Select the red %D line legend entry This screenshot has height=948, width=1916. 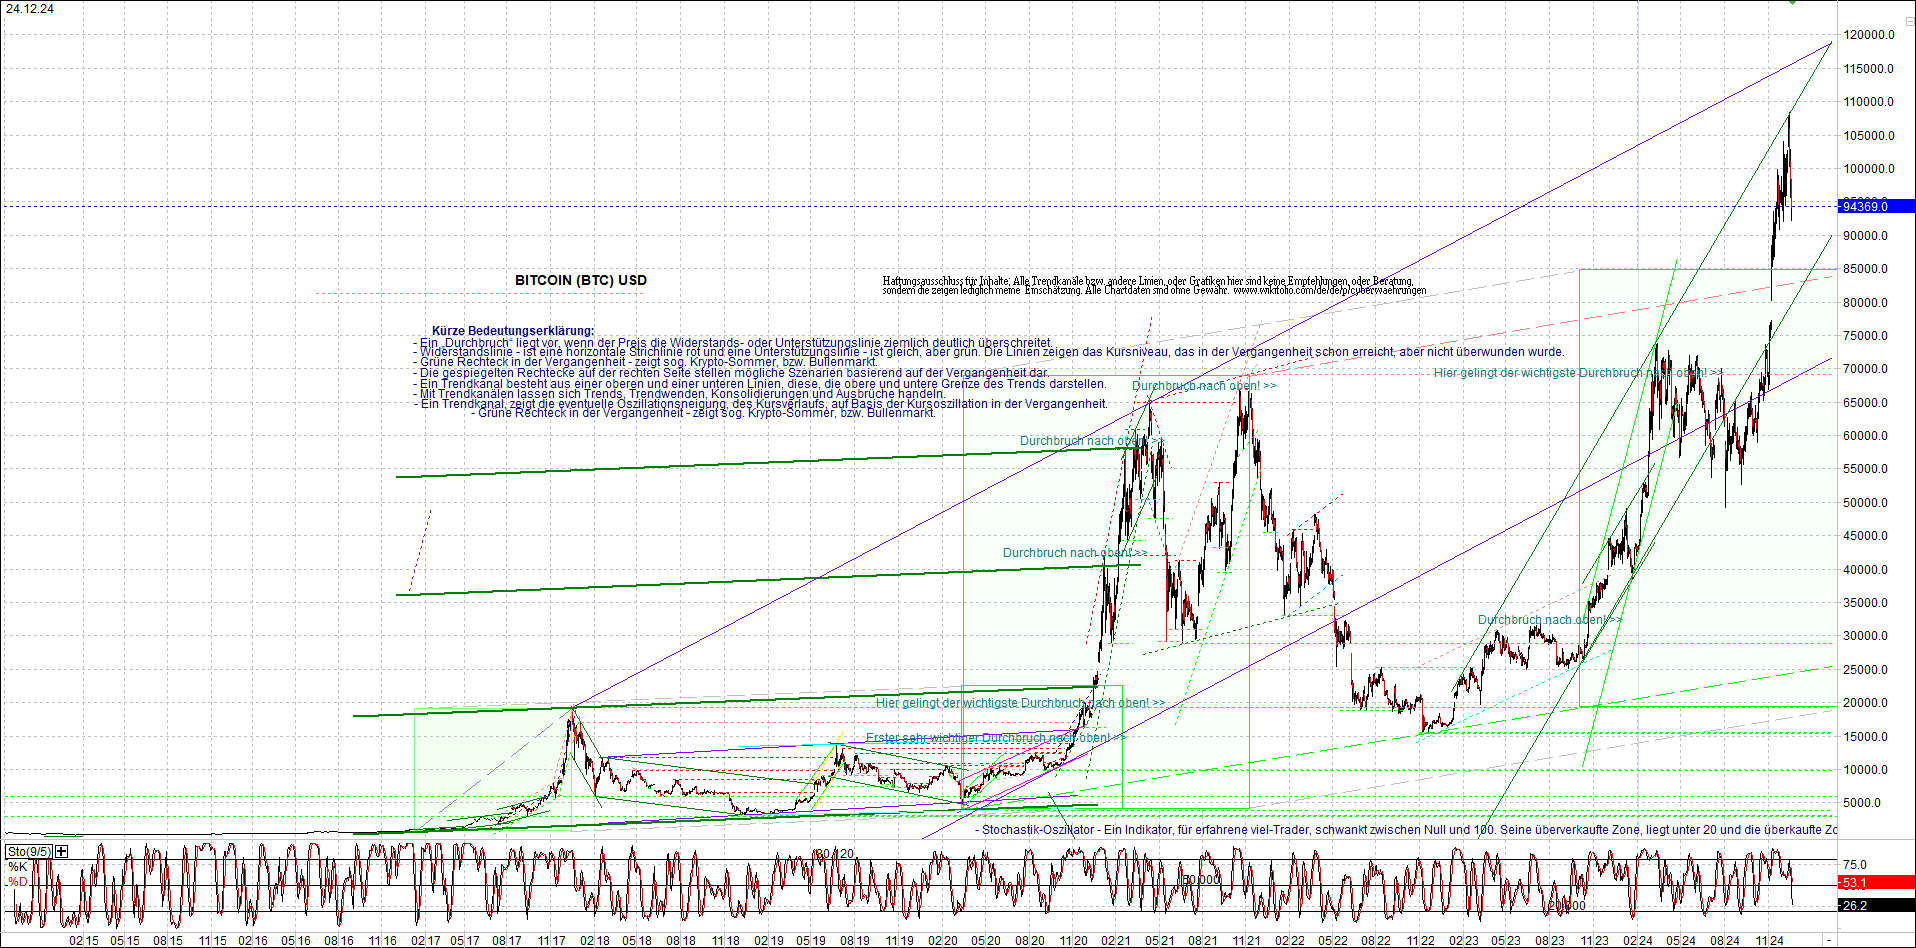[17, 881]
